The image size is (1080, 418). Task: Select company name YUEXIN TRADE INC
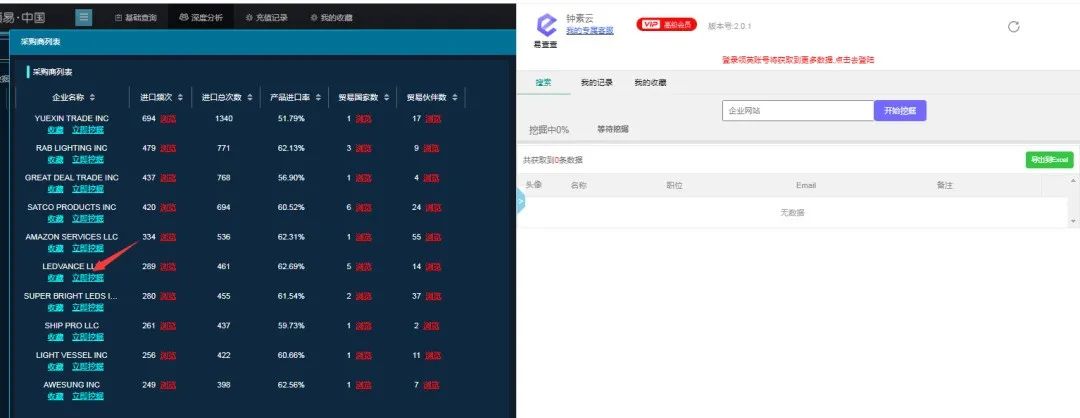coord(72,118)
